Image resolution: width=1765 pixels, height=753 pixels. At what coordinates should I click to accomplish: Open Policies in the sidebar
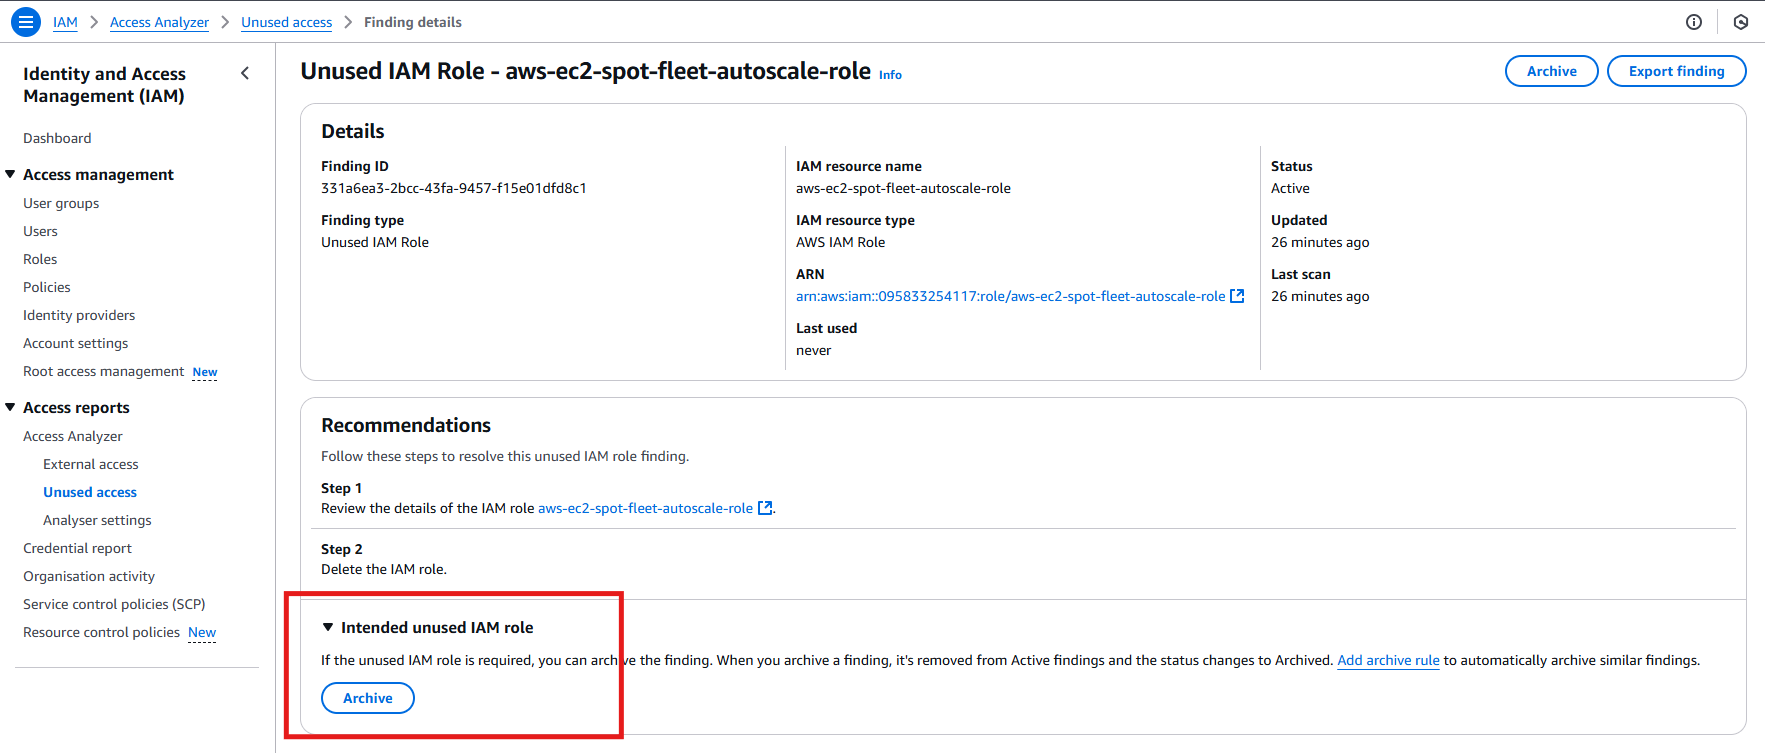click(47, 287)
